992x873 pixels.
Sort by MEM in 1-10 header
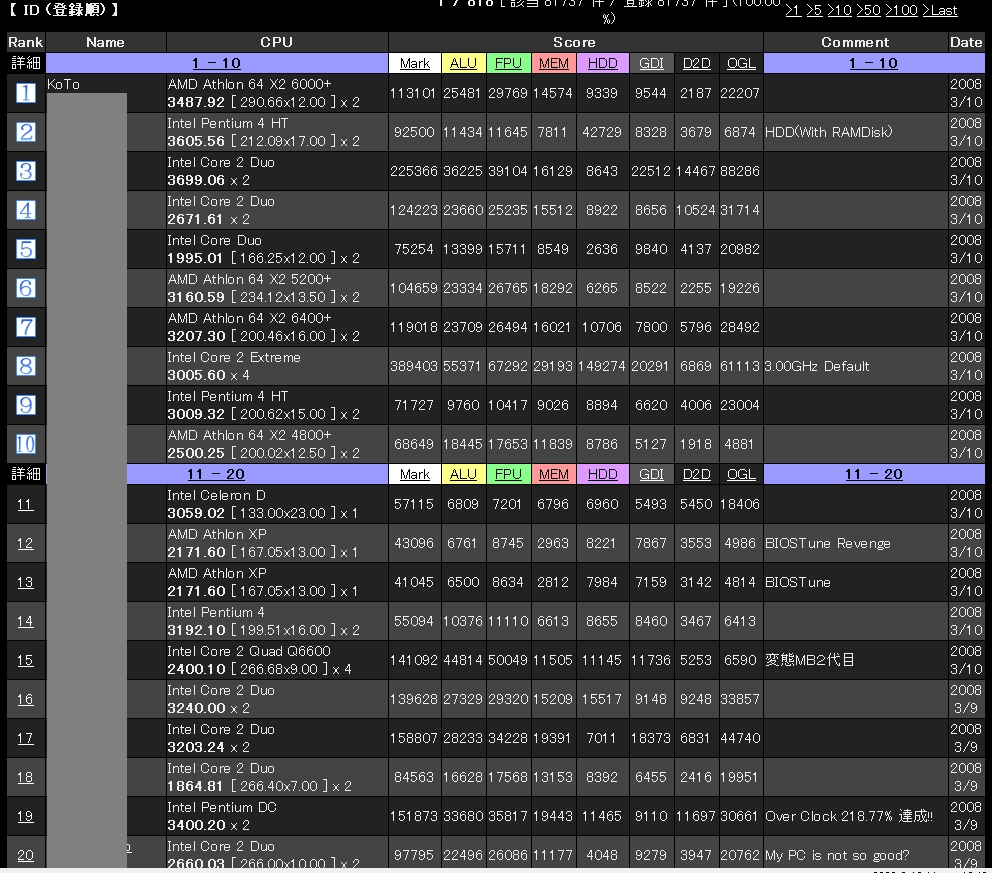(x=554, y=63)
